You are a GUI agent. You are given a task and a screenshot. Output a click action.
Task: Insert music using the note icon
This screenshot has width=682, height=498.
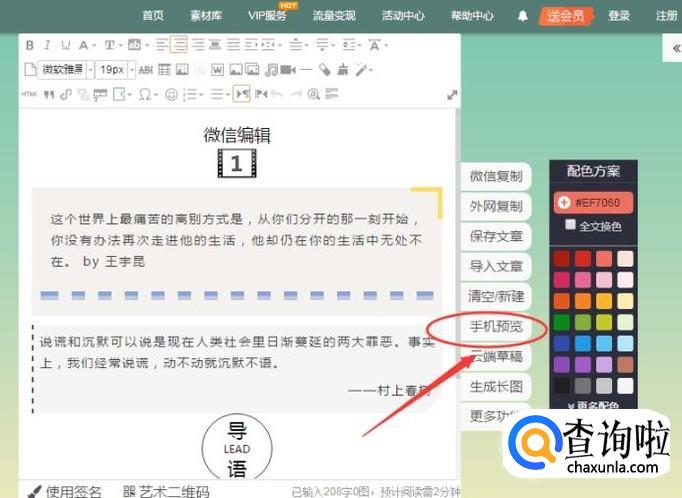(271, 70)
